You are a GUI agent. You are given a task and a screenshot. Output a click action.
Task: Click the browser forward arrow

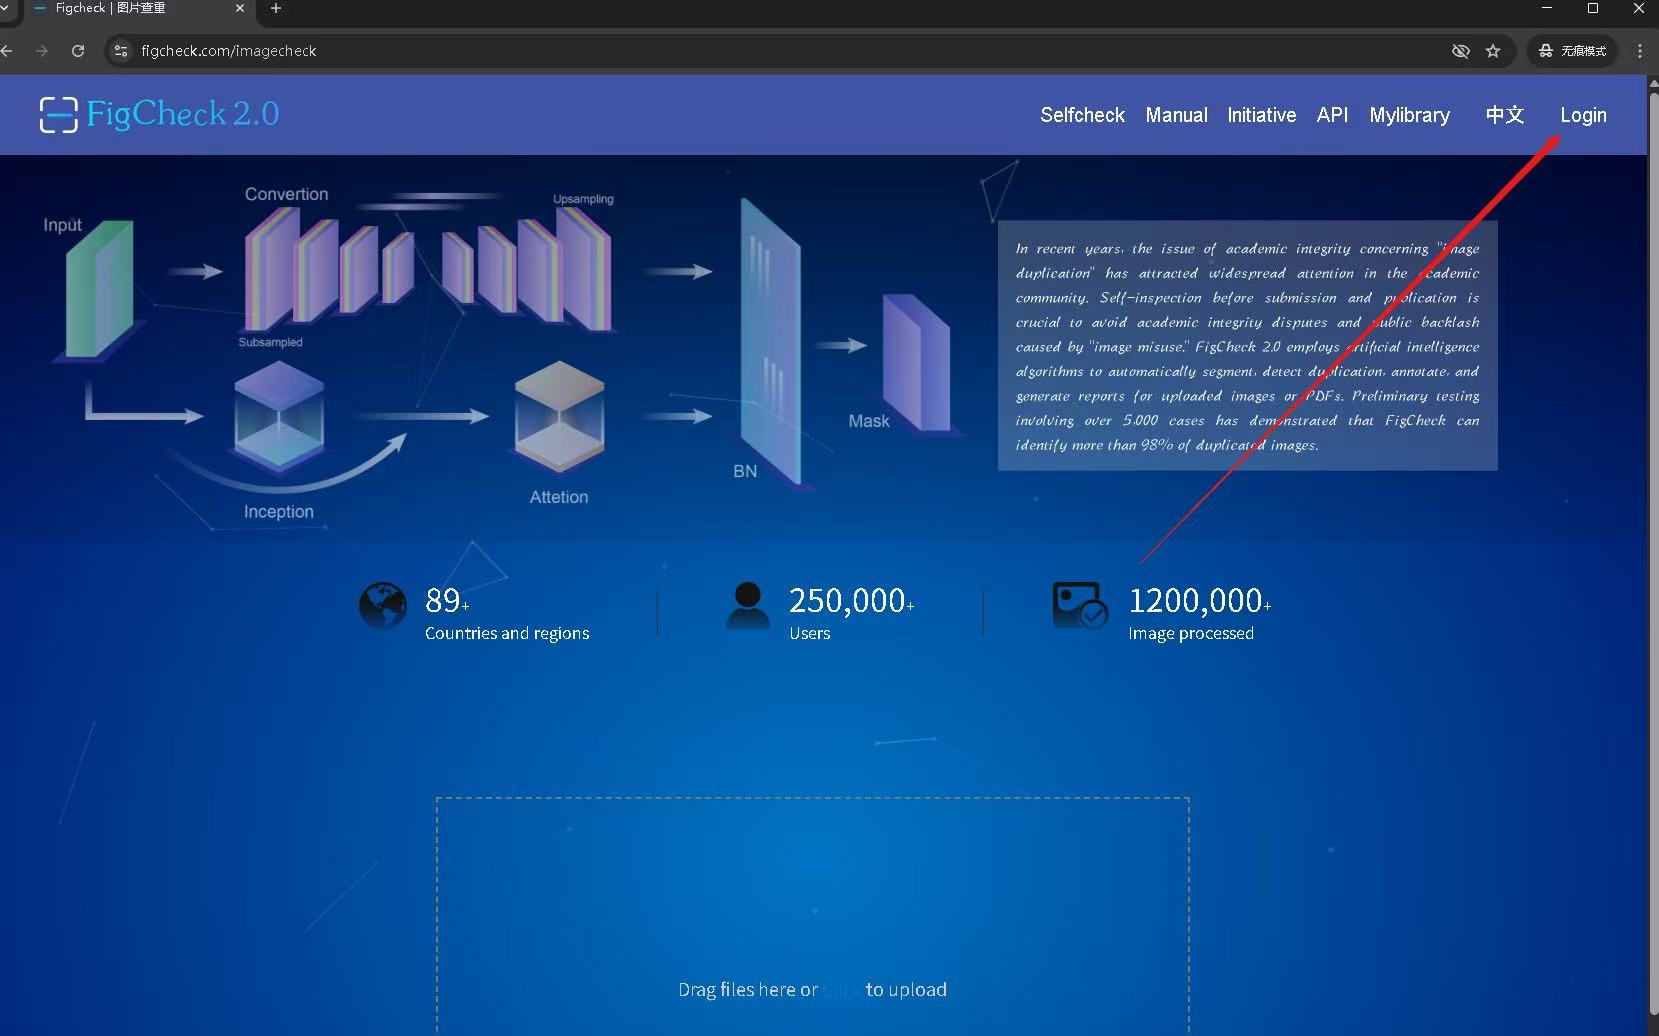click(x=42, y=51)
